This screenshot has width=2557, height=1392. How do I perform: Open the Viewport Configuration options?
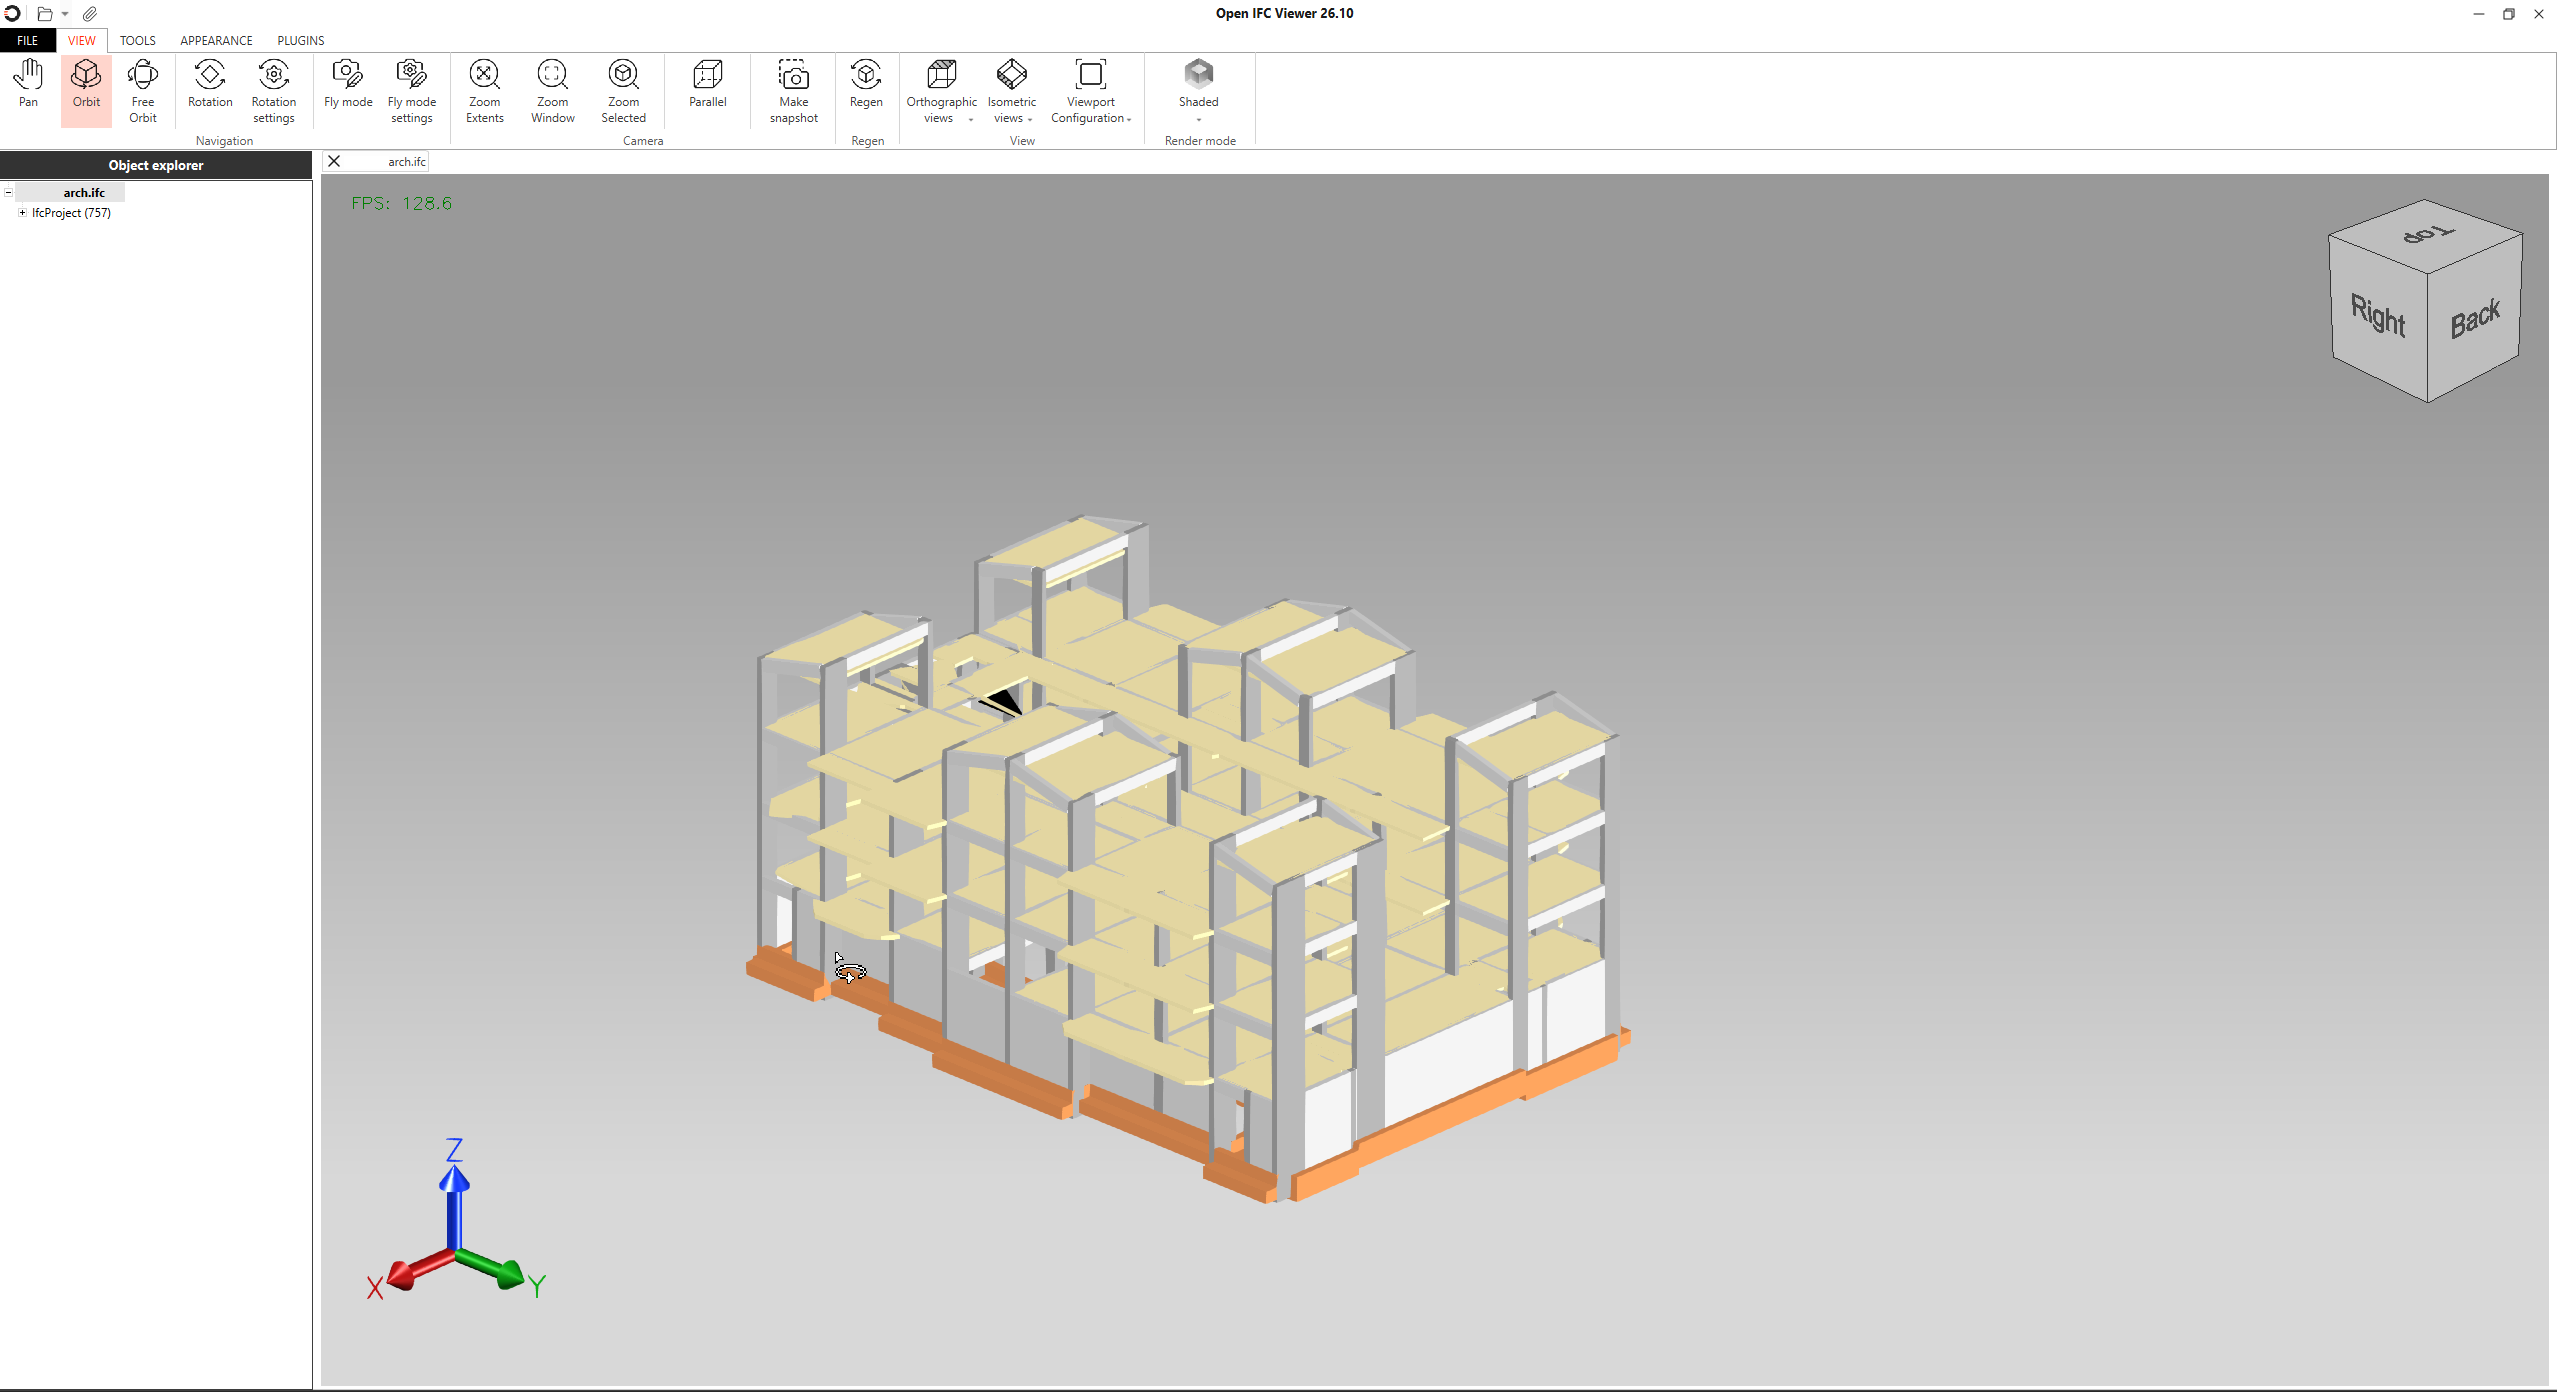click(x=1090, y=95)
